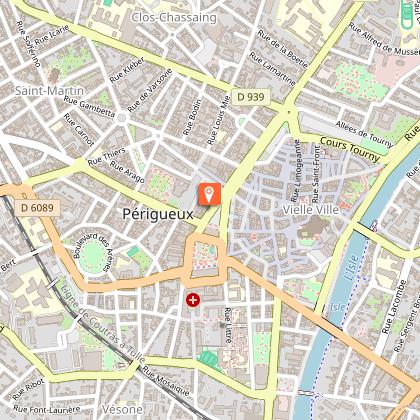Select the D 6089 road shield

click(37, 208)
